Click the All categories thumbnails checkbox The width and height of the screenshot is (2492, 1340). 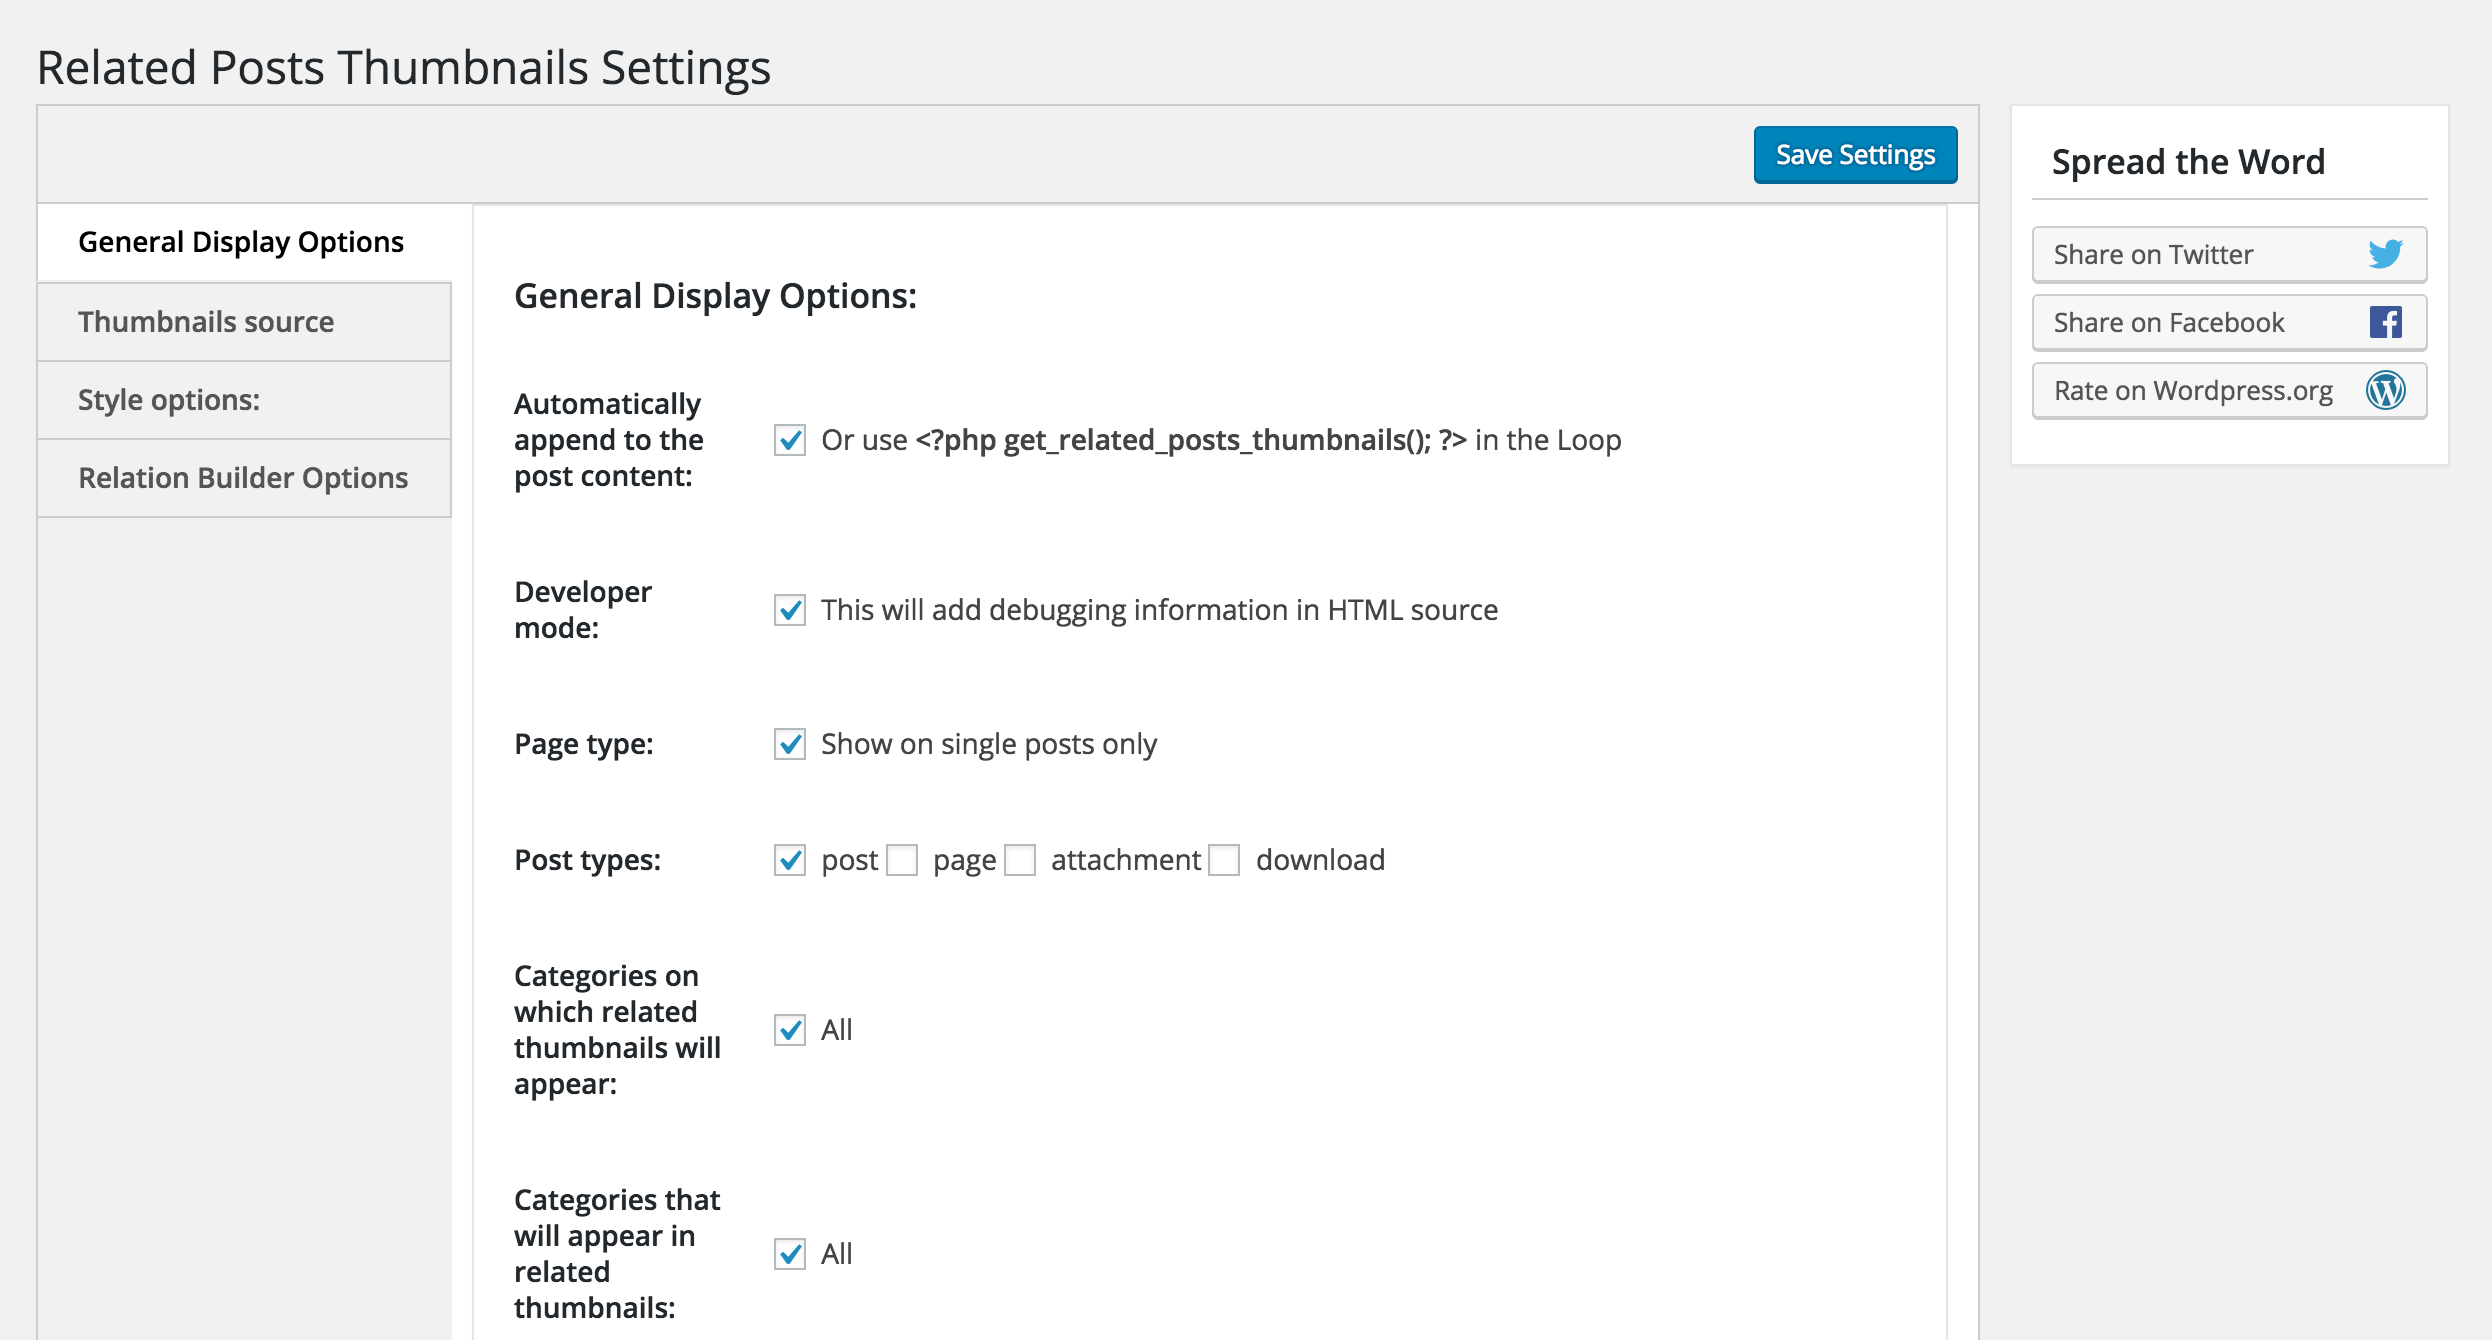pos(790,1030)
